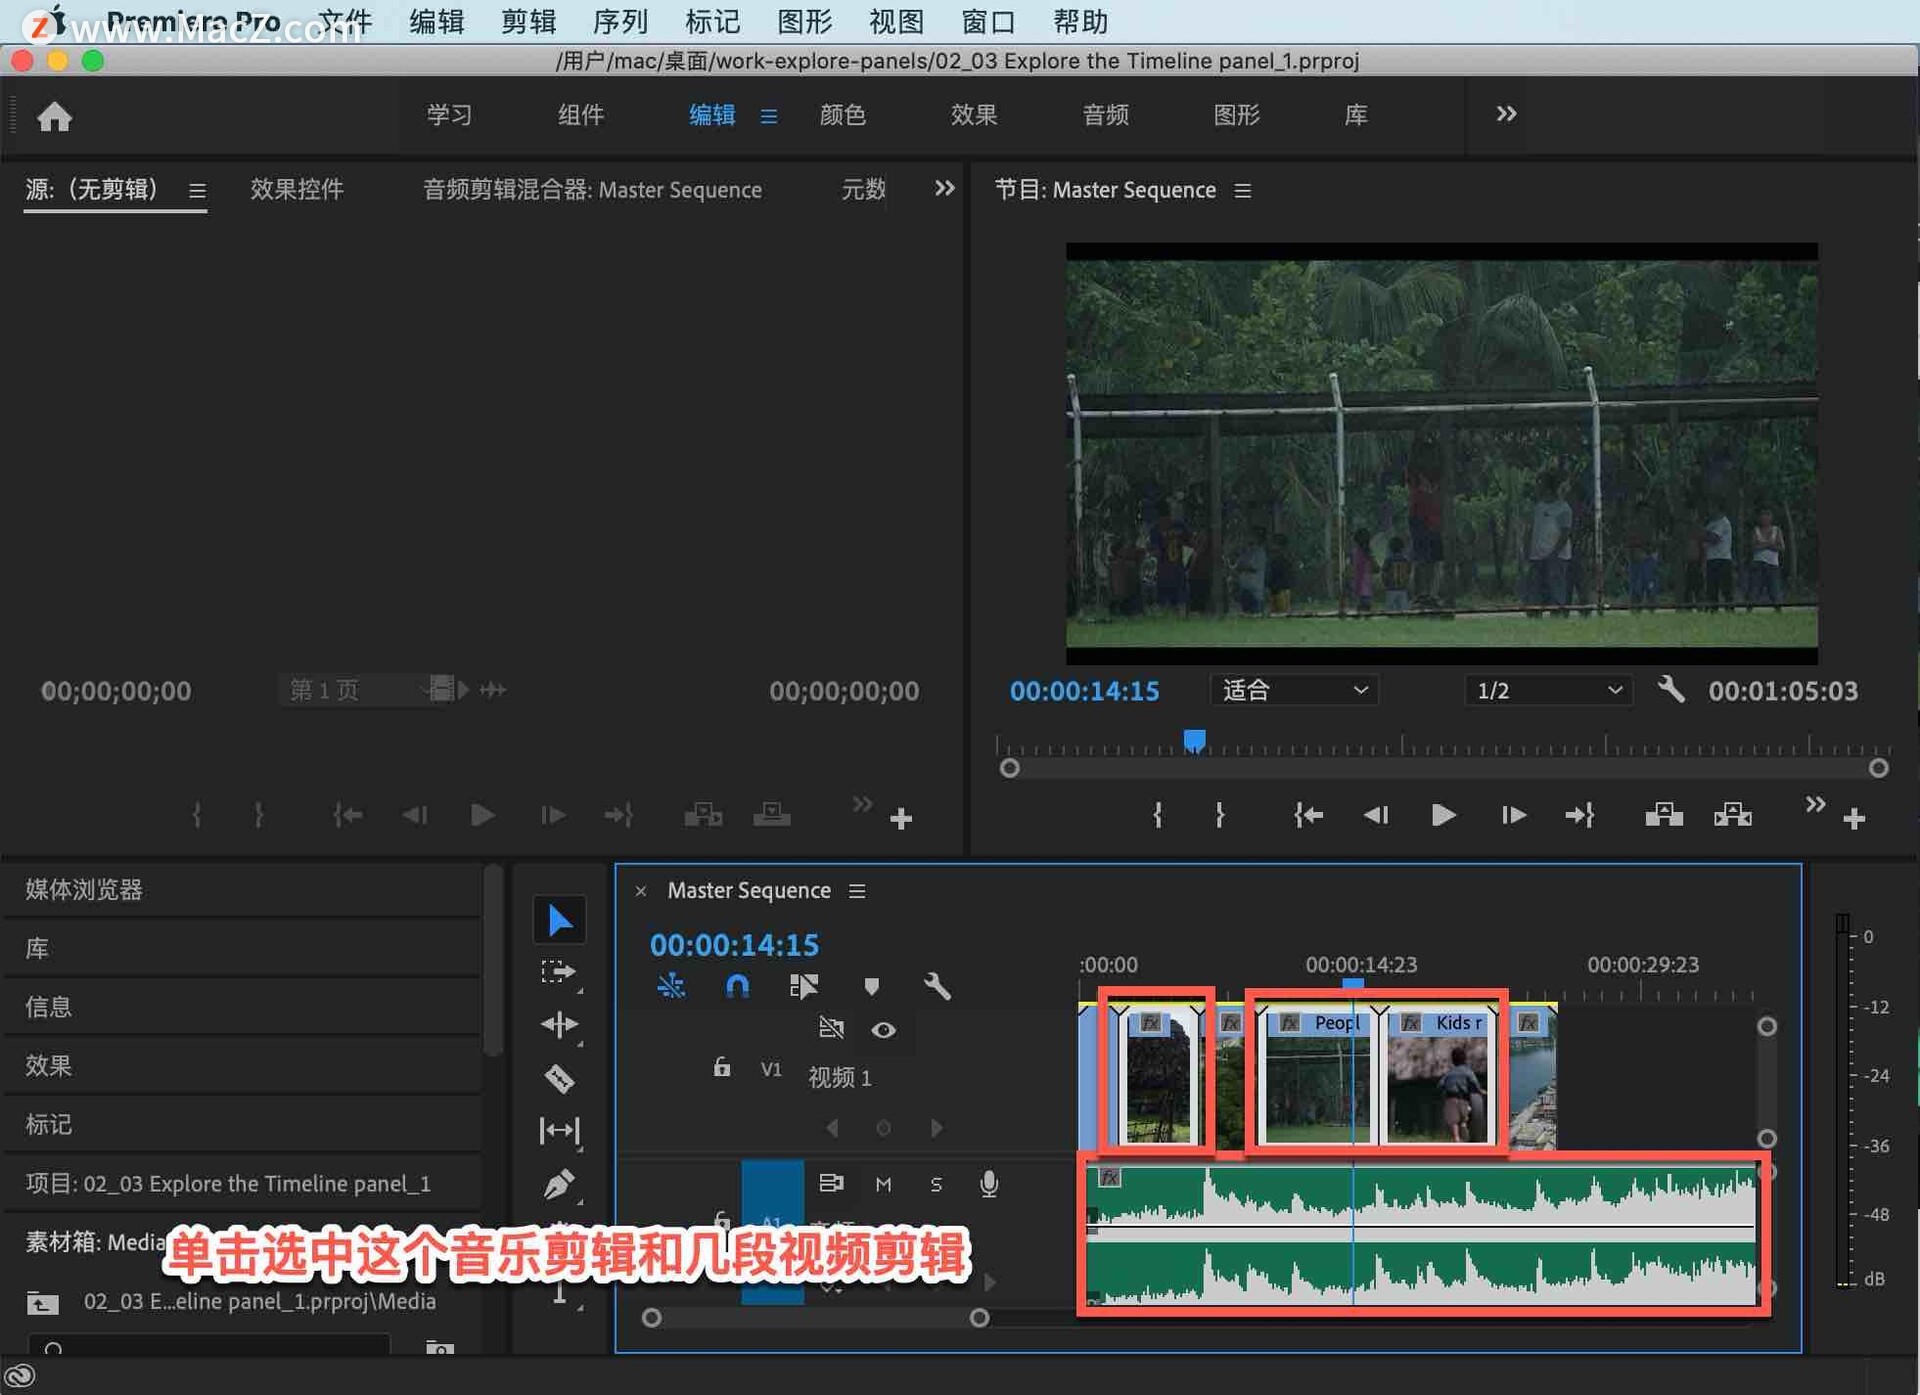
Task: Click Mark In in Program monitor
Action: pos(1157,815)
